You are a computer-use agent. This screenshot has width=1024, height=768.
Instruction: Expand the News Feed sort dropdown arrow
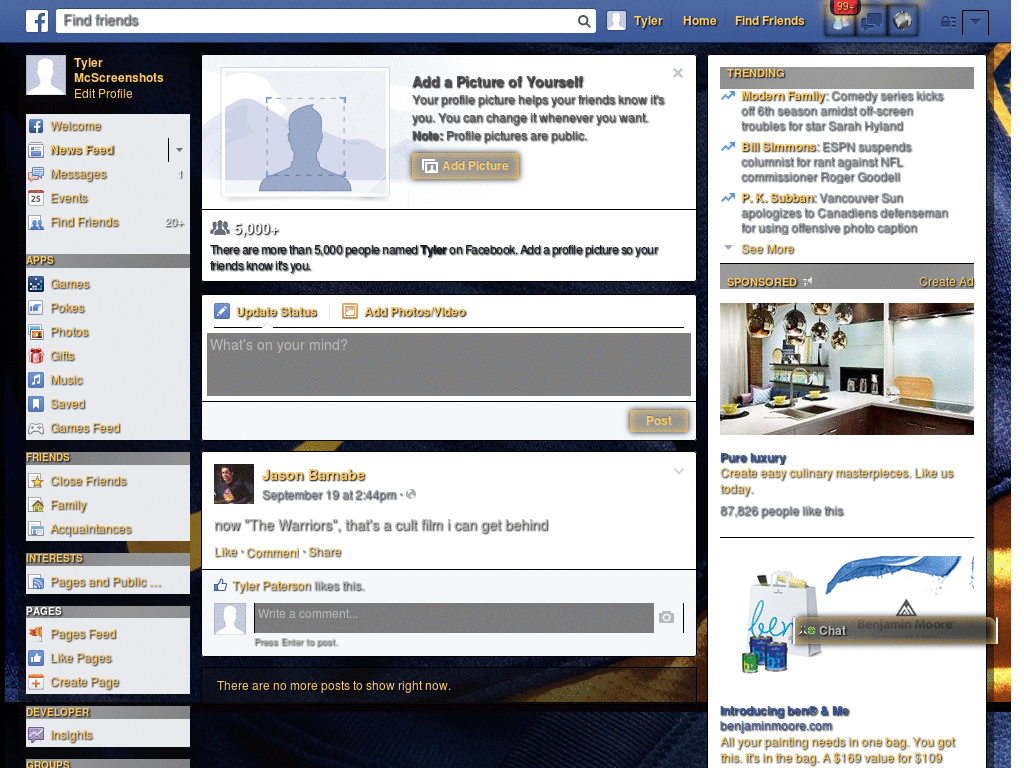point(179,150)
